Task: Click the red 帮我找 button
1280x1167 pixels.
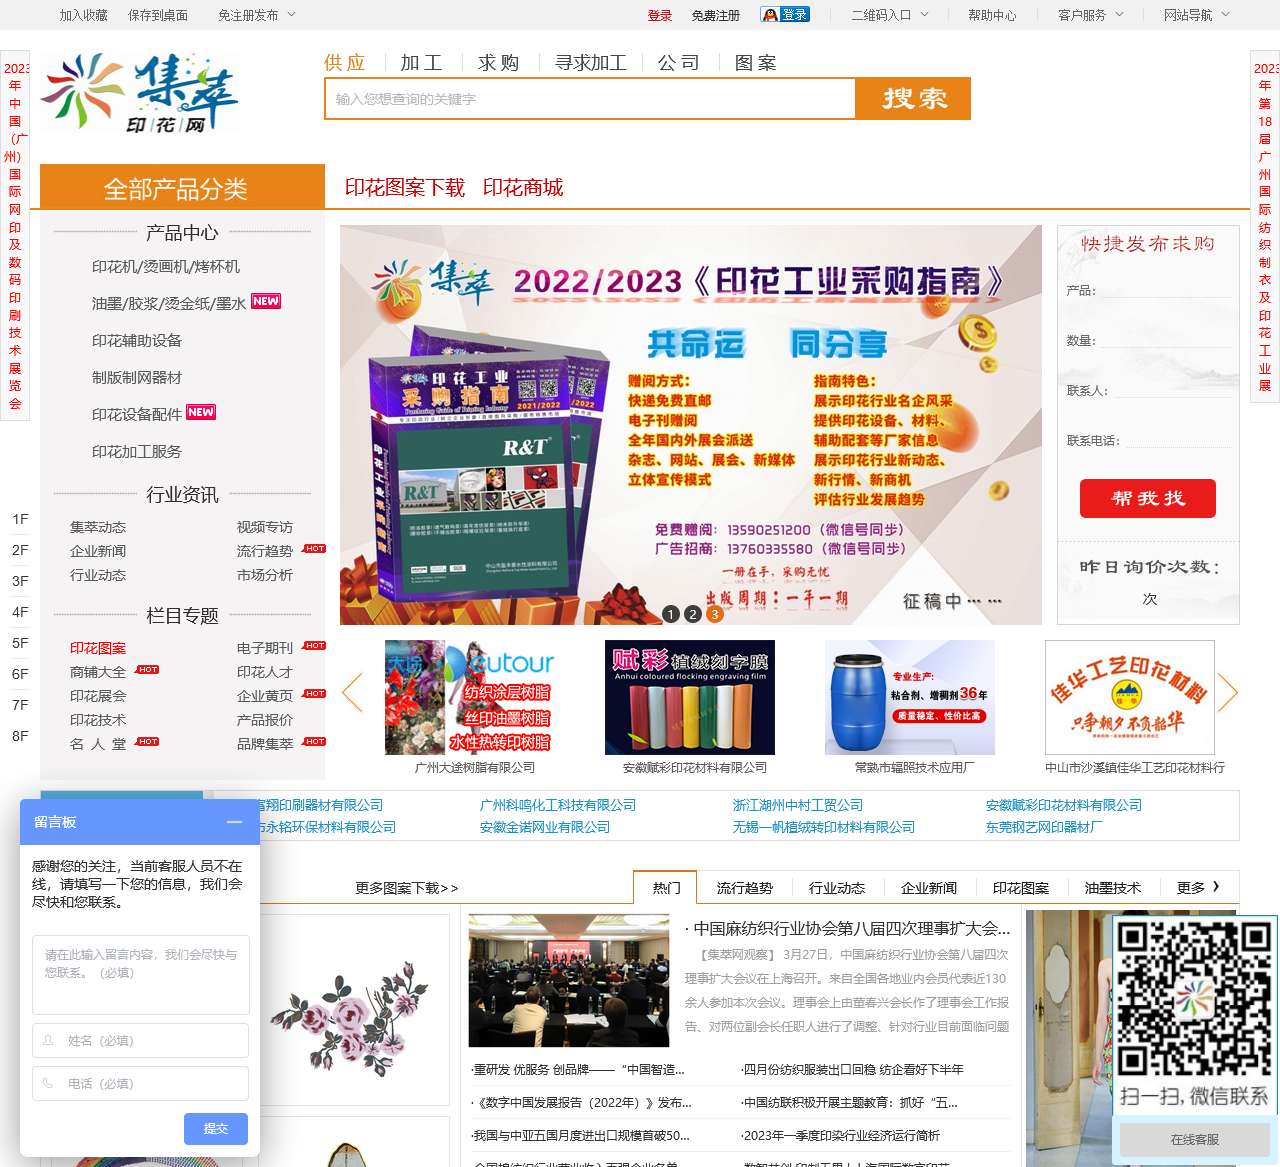Action: coord(1148,498)
